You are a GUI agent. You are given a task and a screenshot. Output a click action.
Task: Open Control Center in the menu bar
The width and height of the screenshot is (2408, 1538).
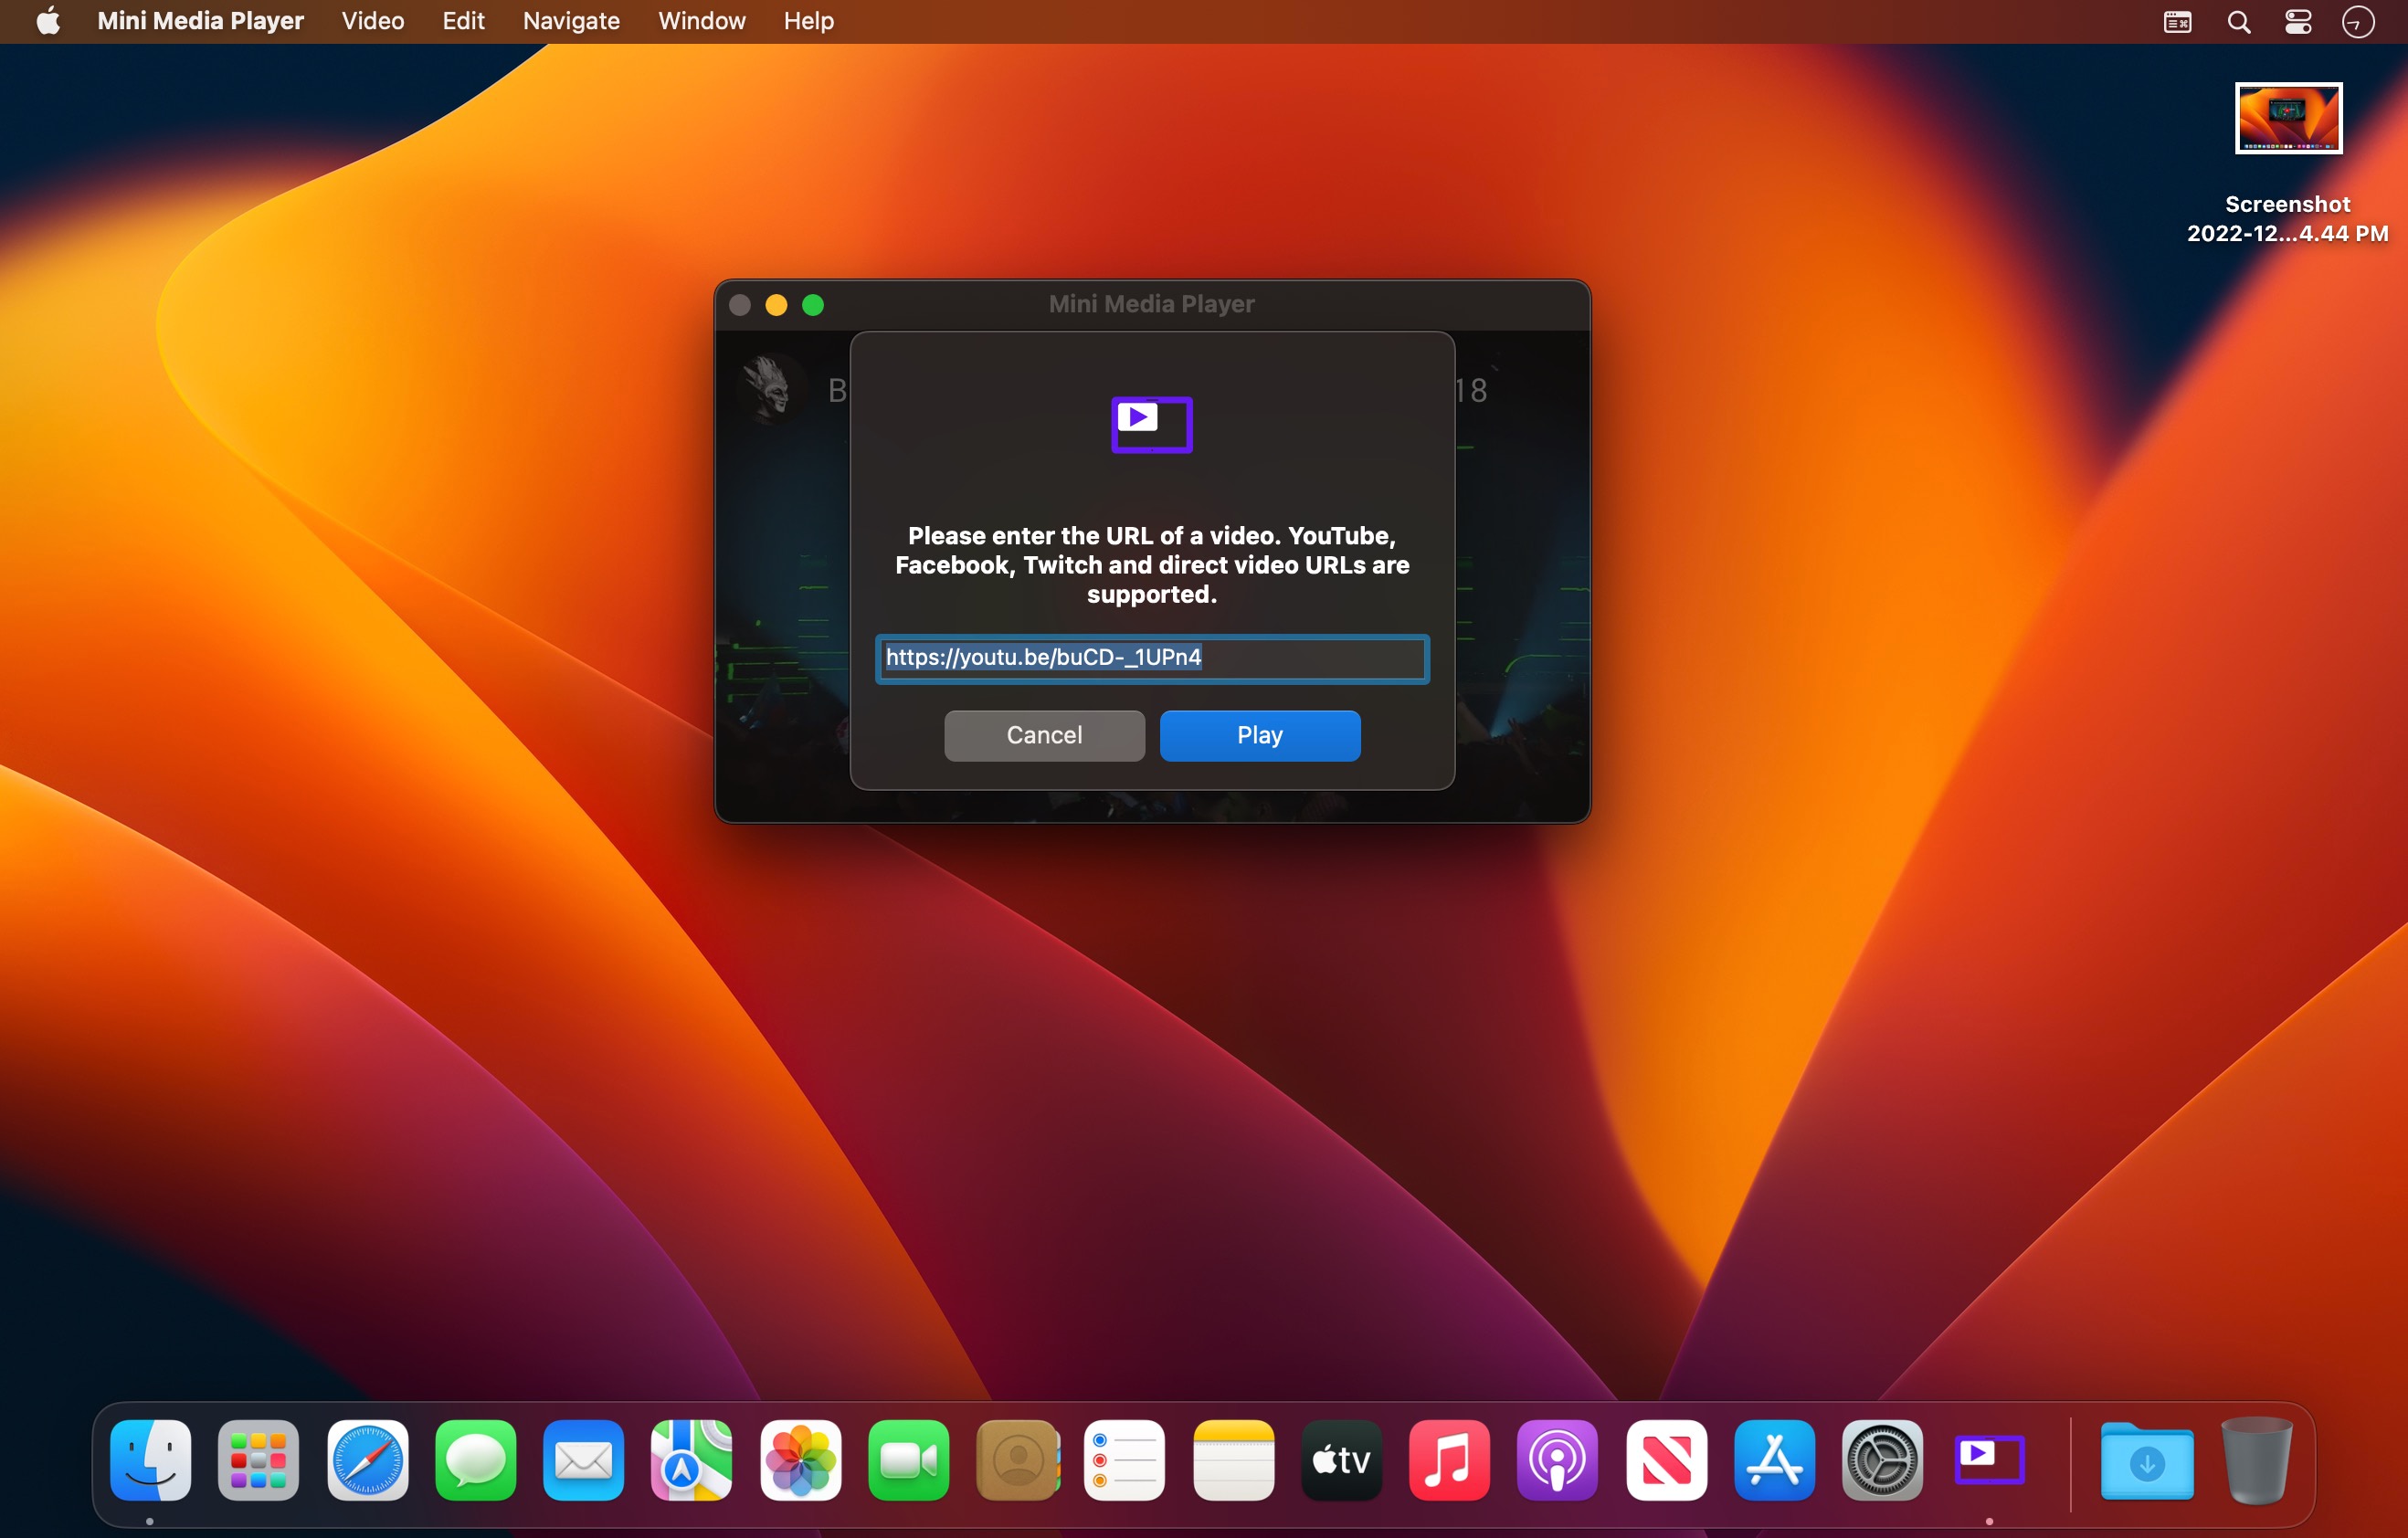(x=2298, y=22)
